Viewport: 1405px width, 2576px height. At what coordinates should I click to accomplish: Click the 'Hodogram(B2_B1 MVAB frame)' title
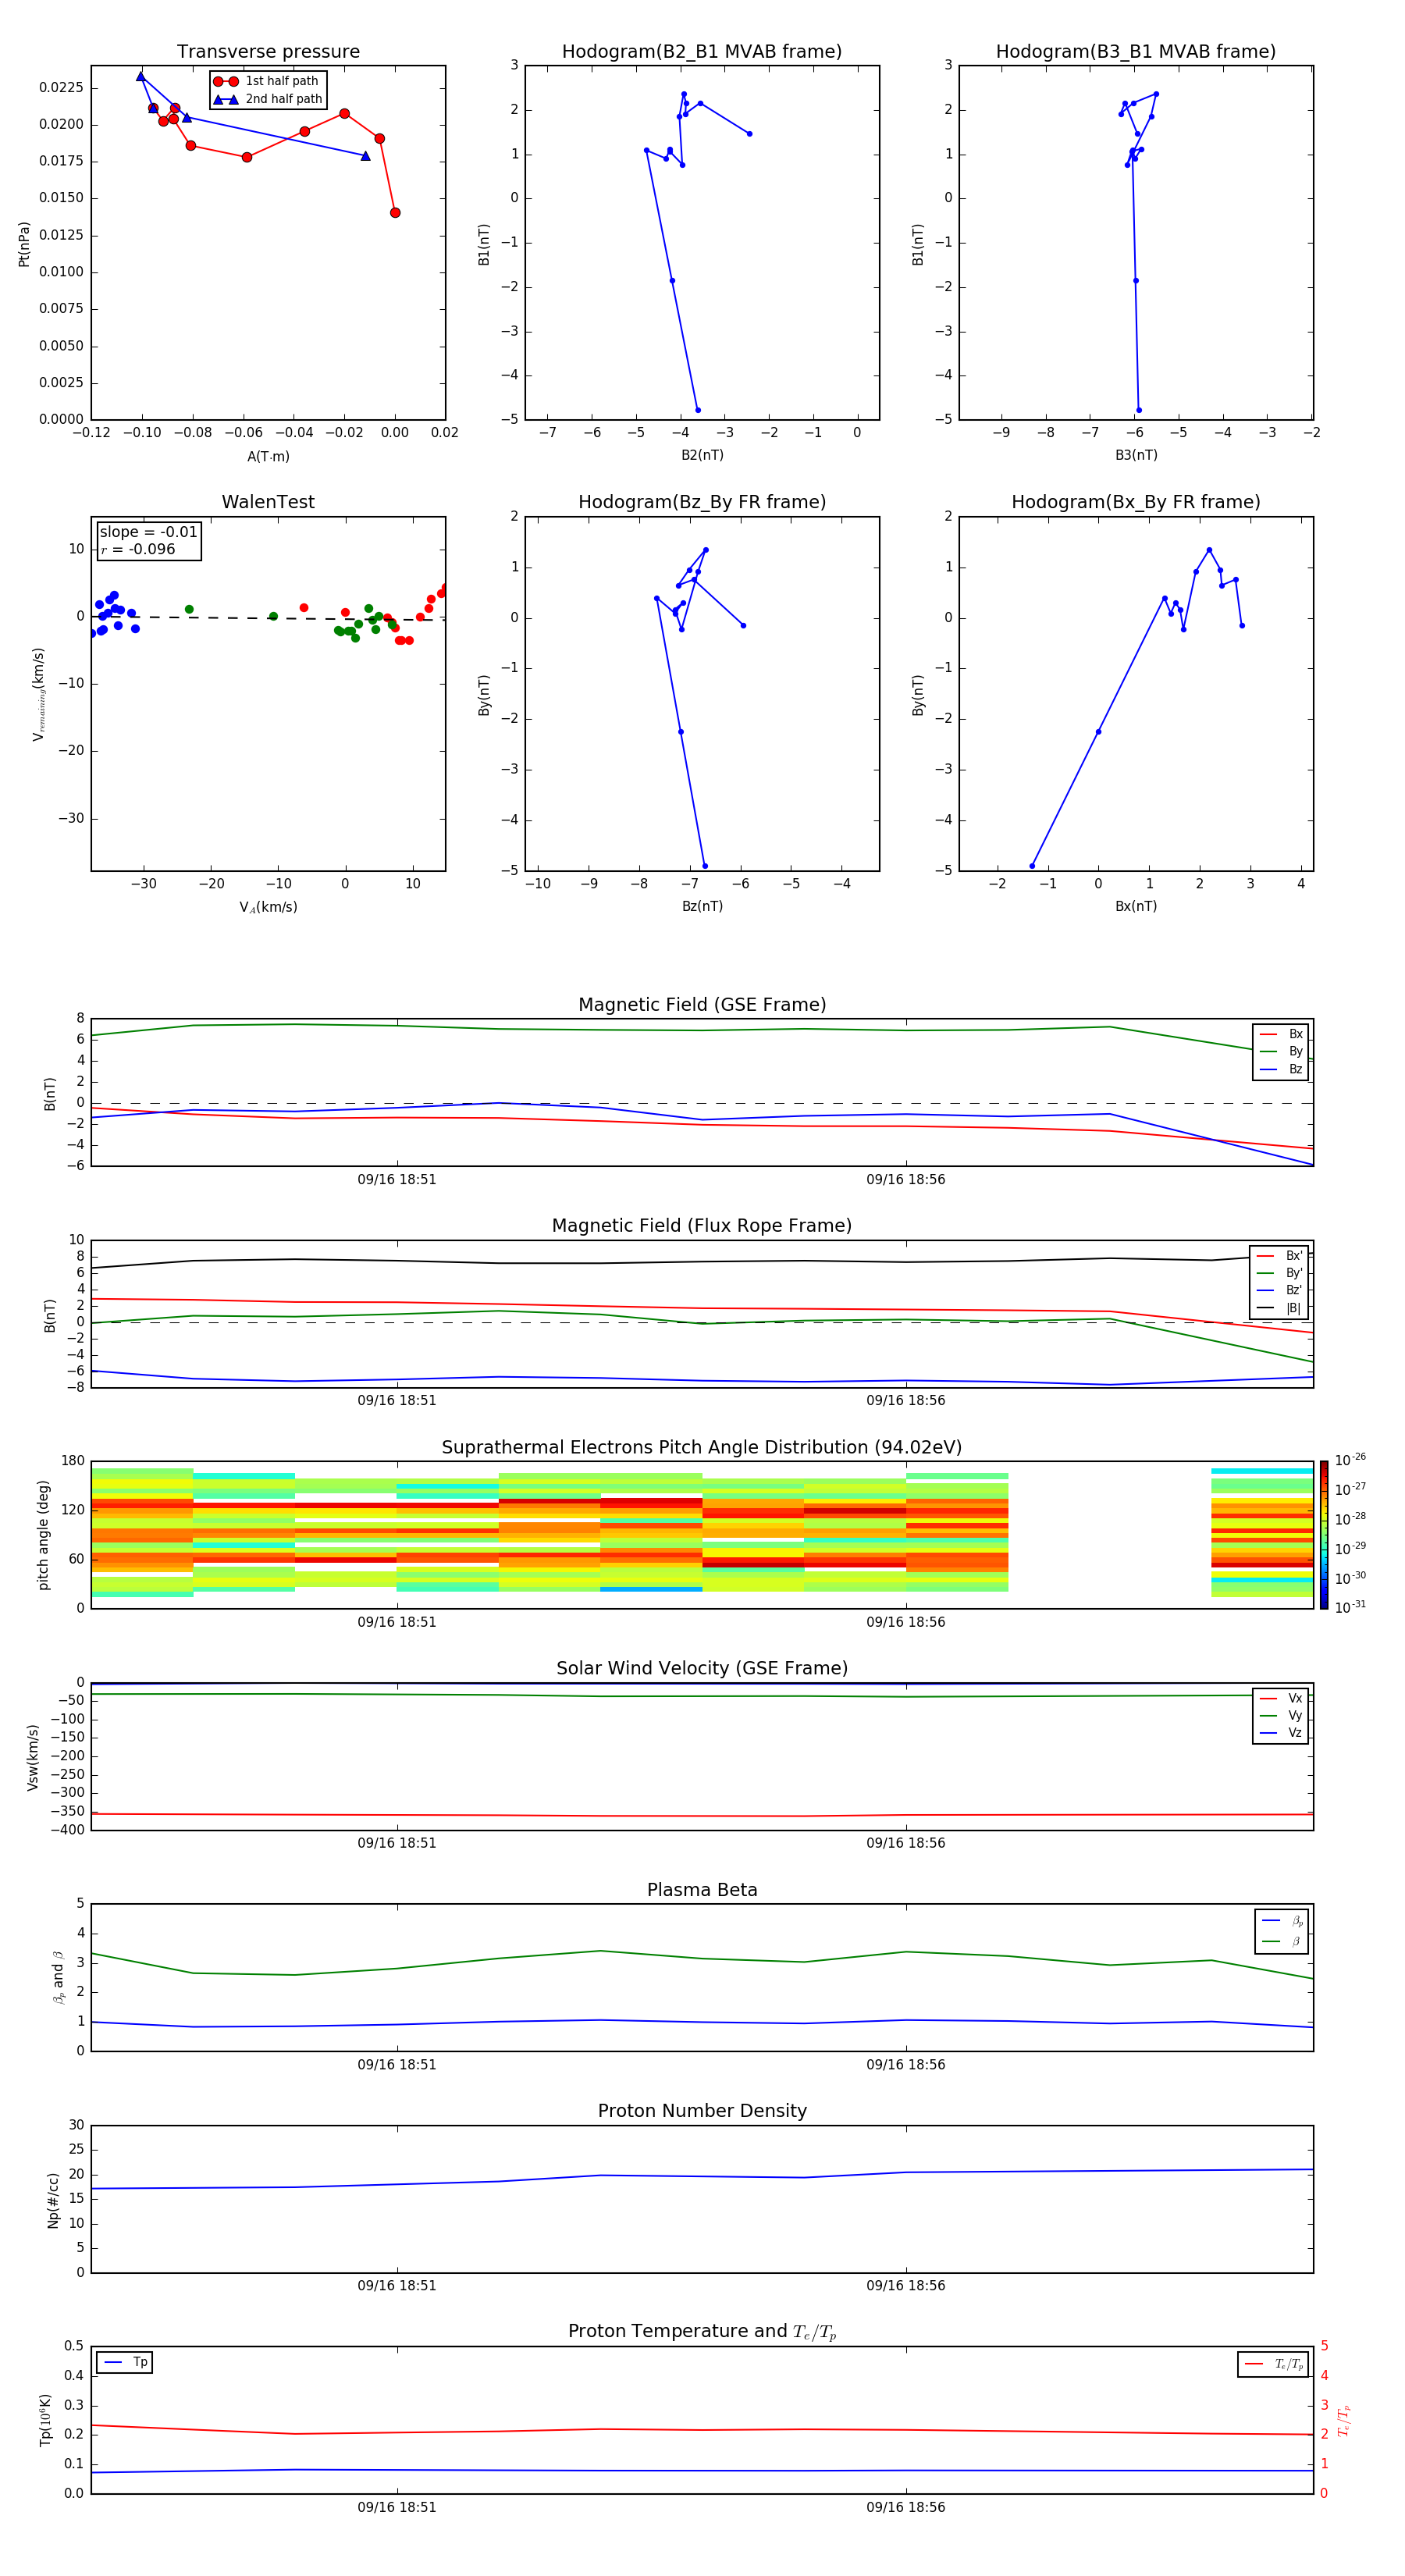pyautogui.click(x=702, y=52)
